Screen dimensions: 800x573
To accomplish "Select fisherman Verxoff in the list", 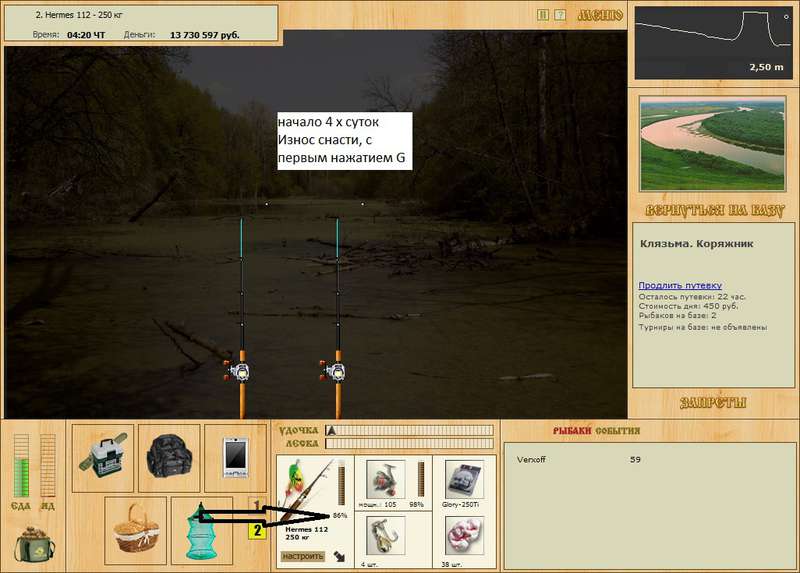I will pos(531,459).
